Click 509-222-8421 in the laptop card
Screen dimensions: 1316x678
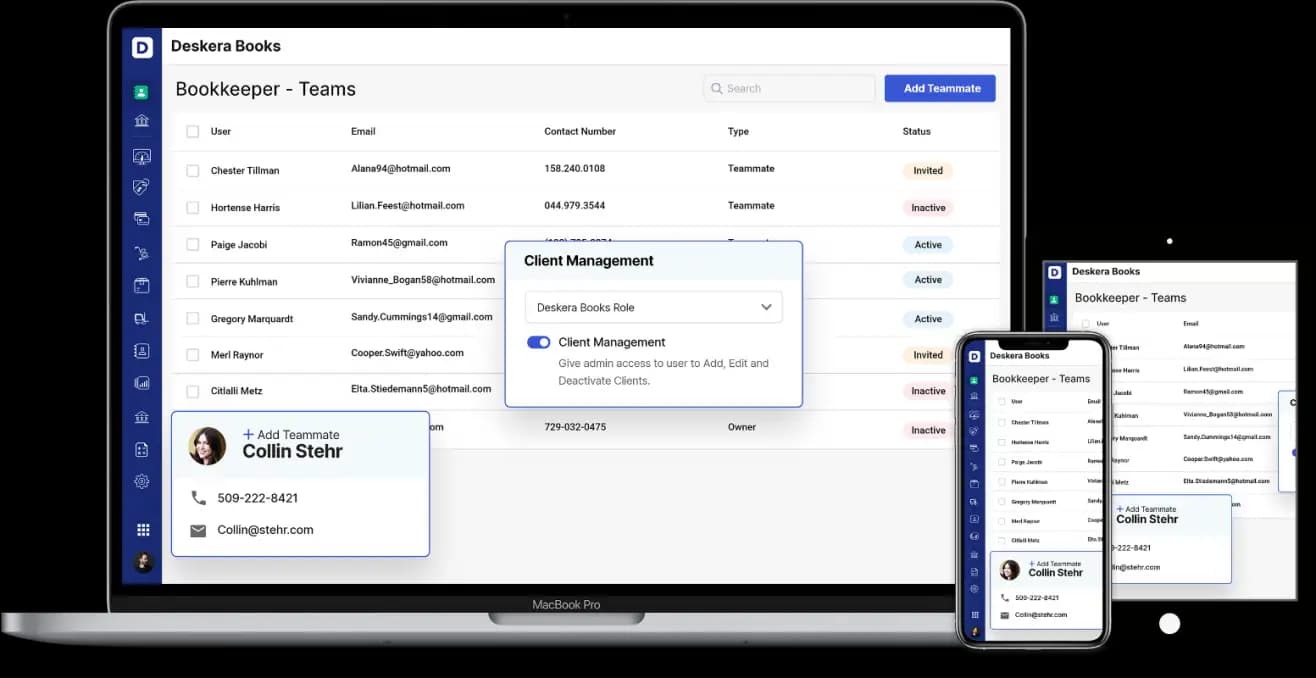(x=257, y=498)
